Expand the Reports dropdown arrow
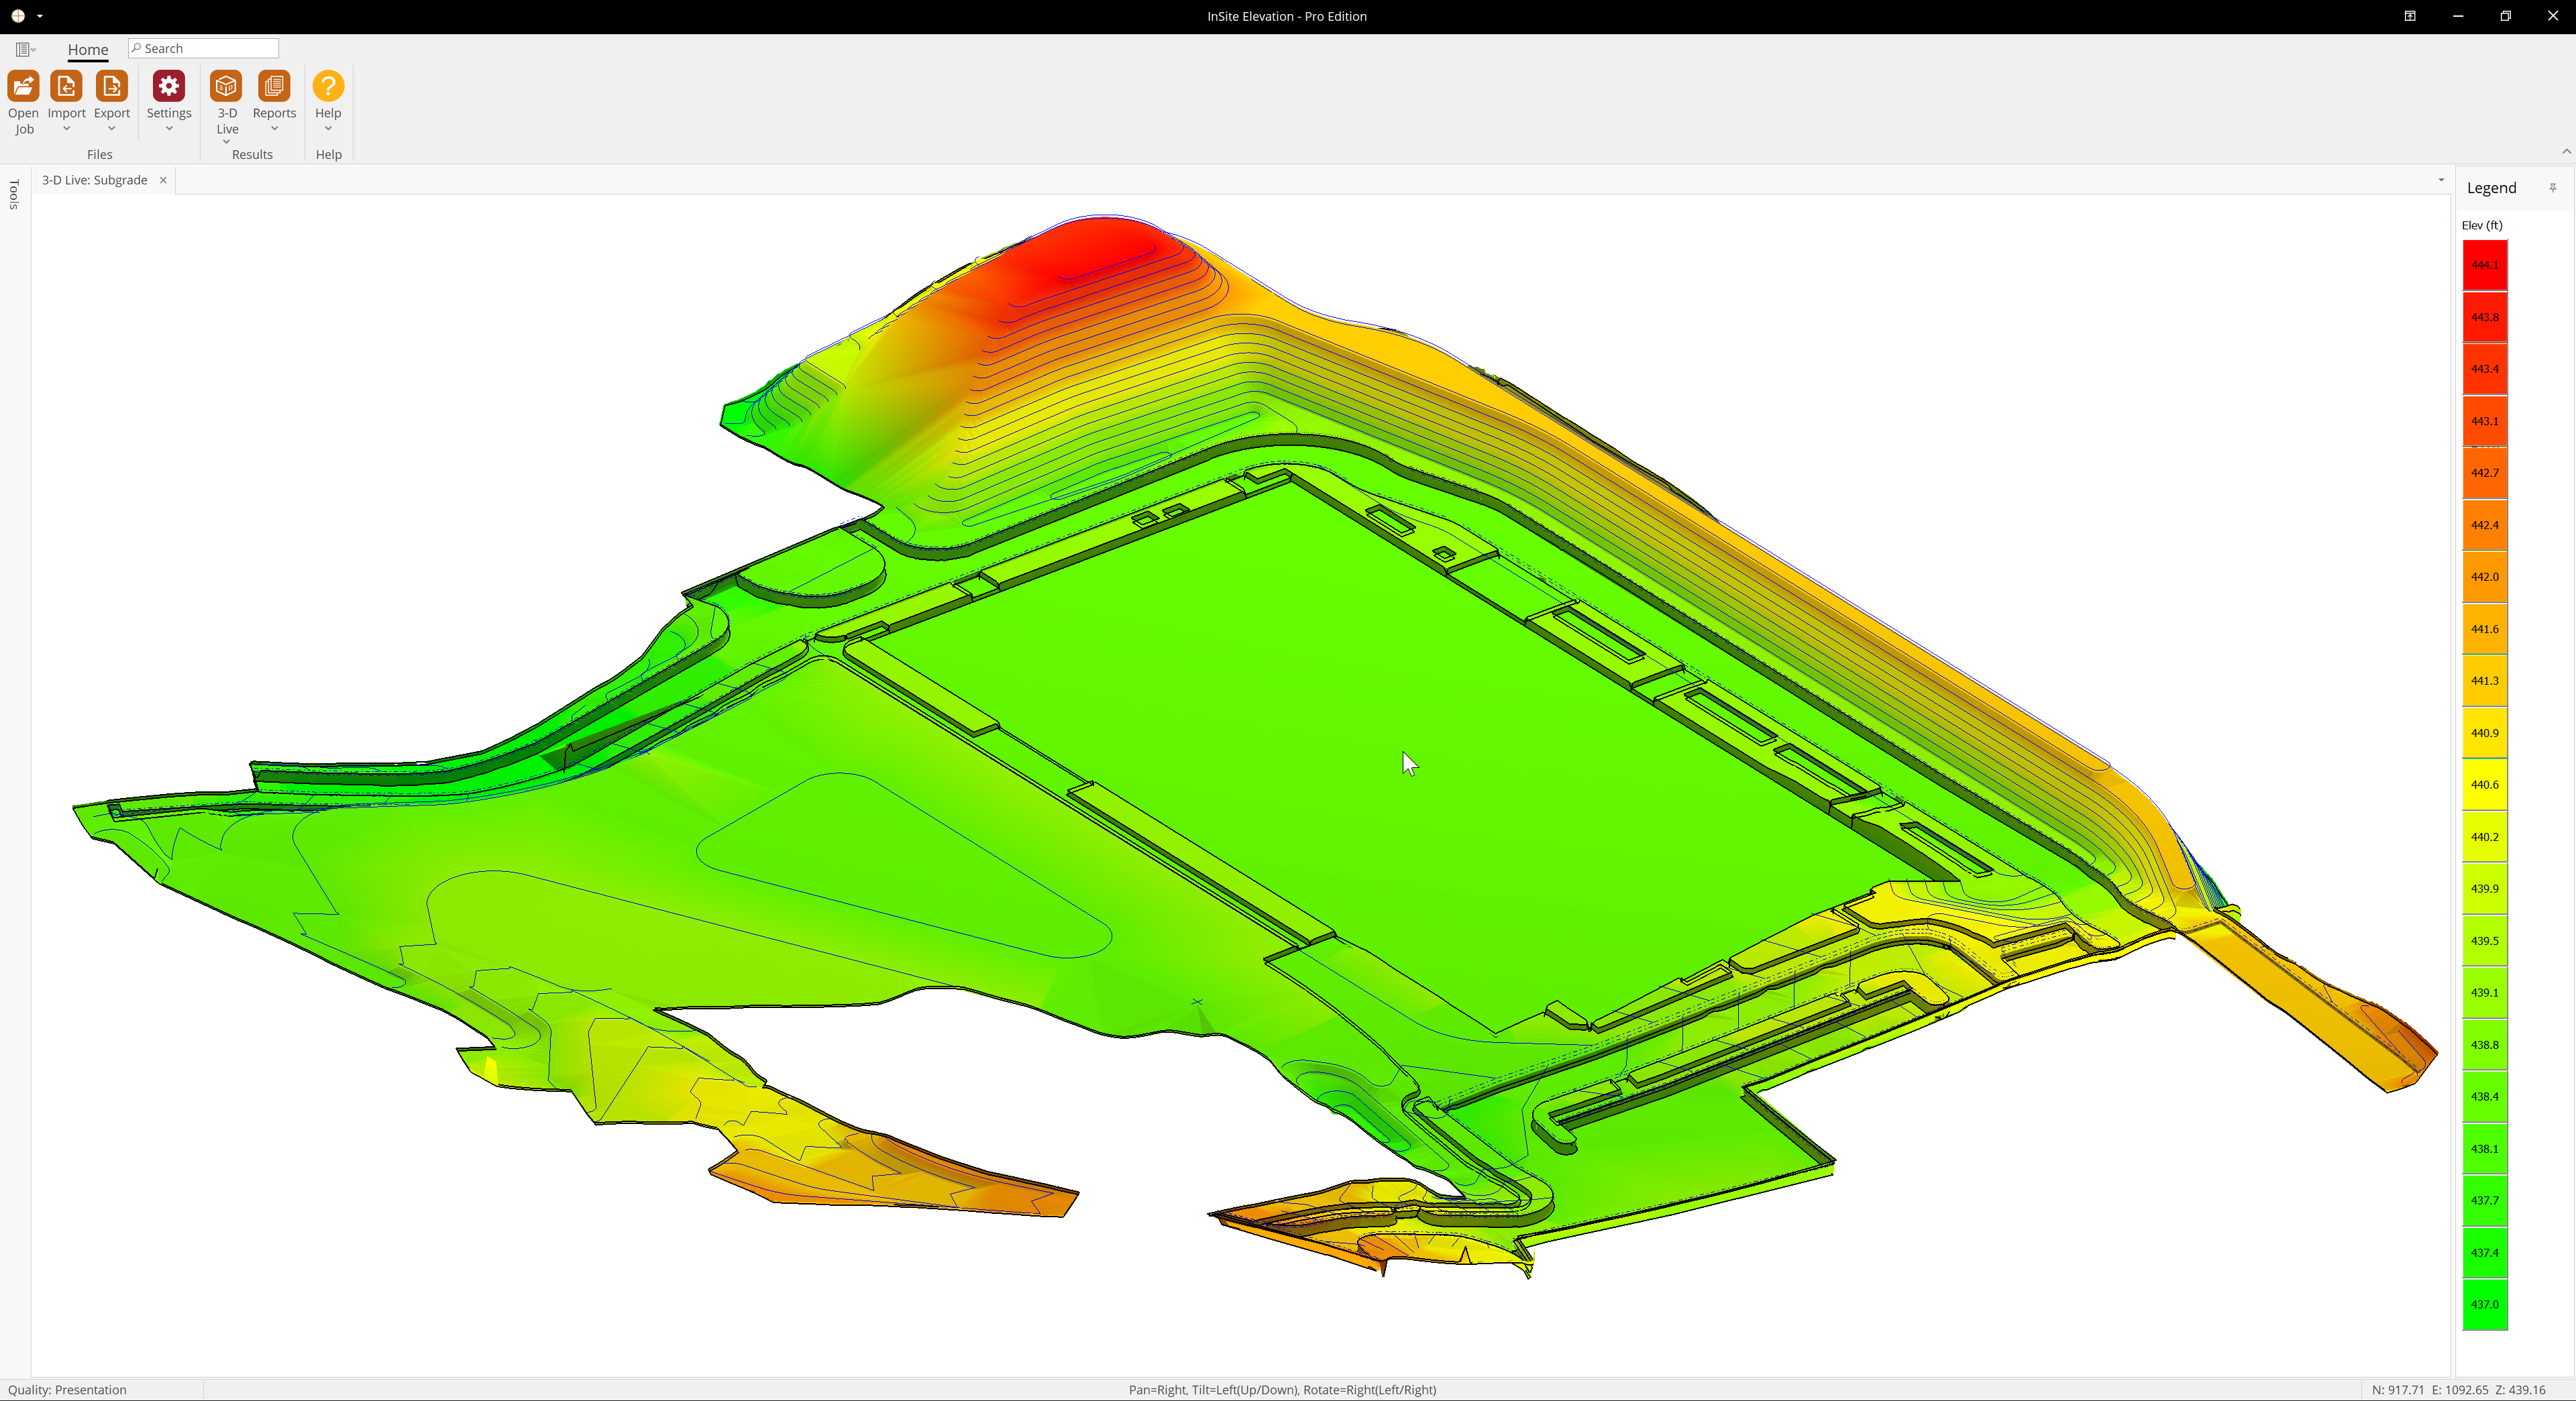This screenshot has height=1401, width=2576. [x=274, y=129]
